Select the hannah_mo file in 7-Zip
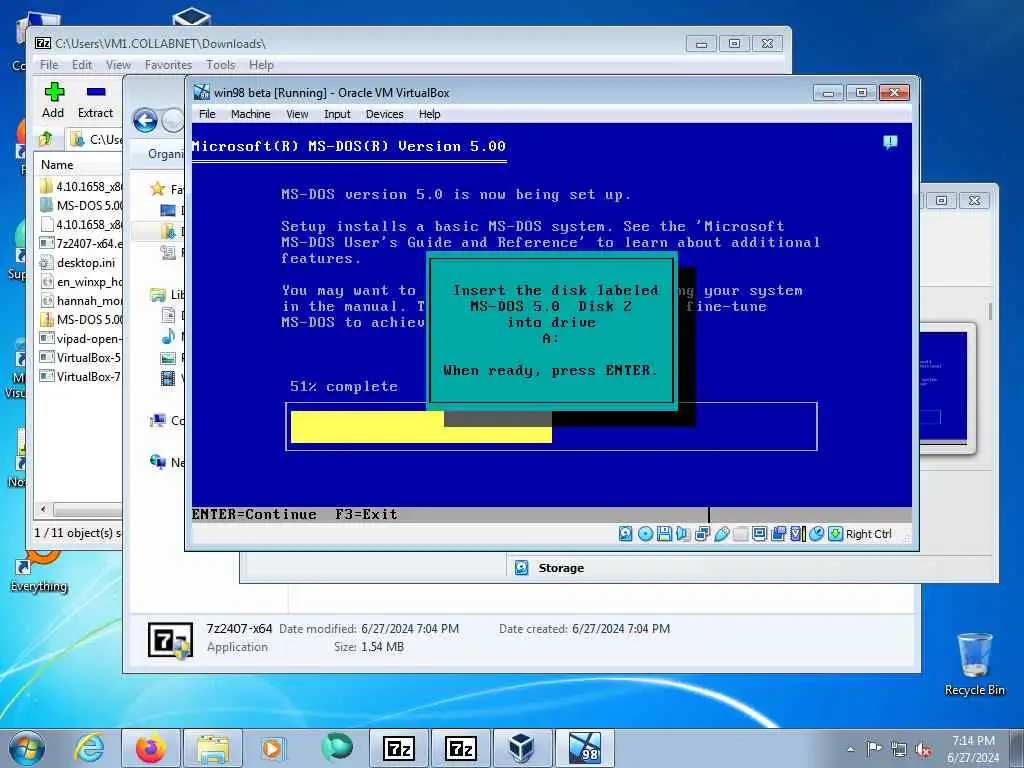This screenshot has width=1024, height=768. [81, 301]
